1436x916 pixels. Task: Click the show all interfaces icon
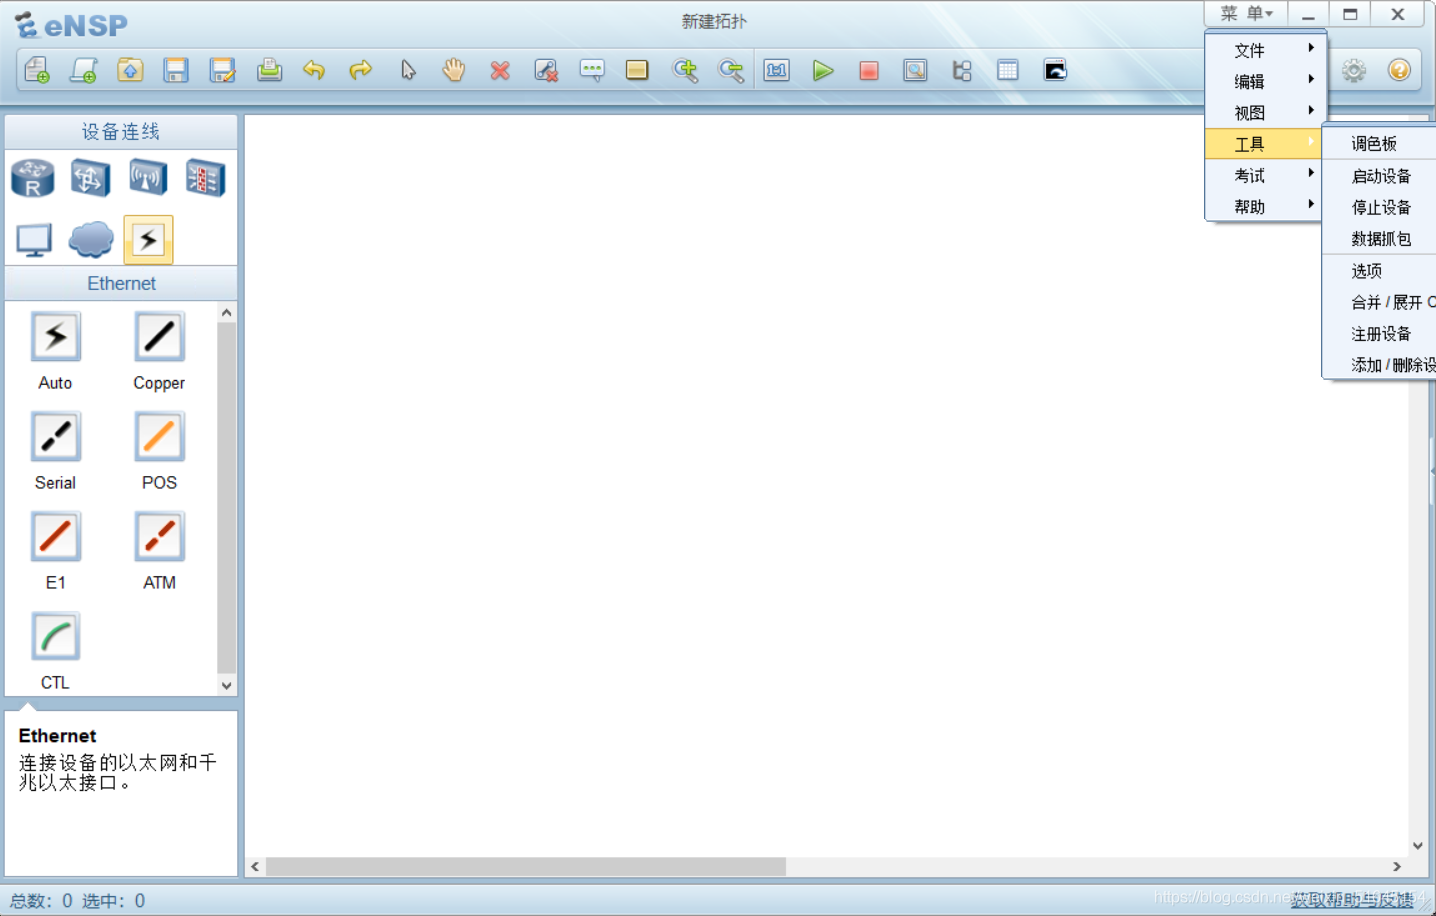962,70
